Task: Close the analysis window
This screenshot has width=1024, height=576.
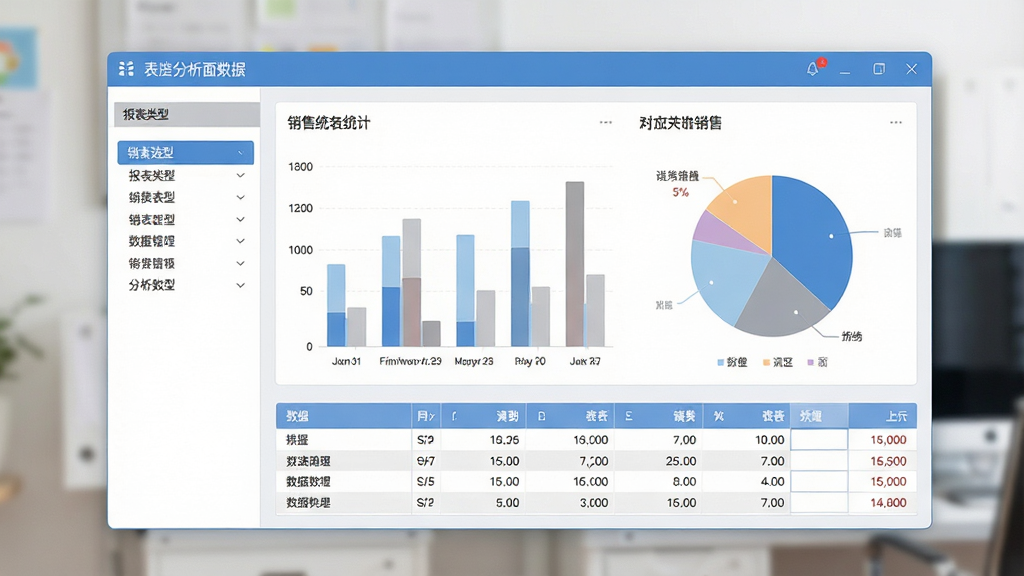Action: tap(912, 69)
